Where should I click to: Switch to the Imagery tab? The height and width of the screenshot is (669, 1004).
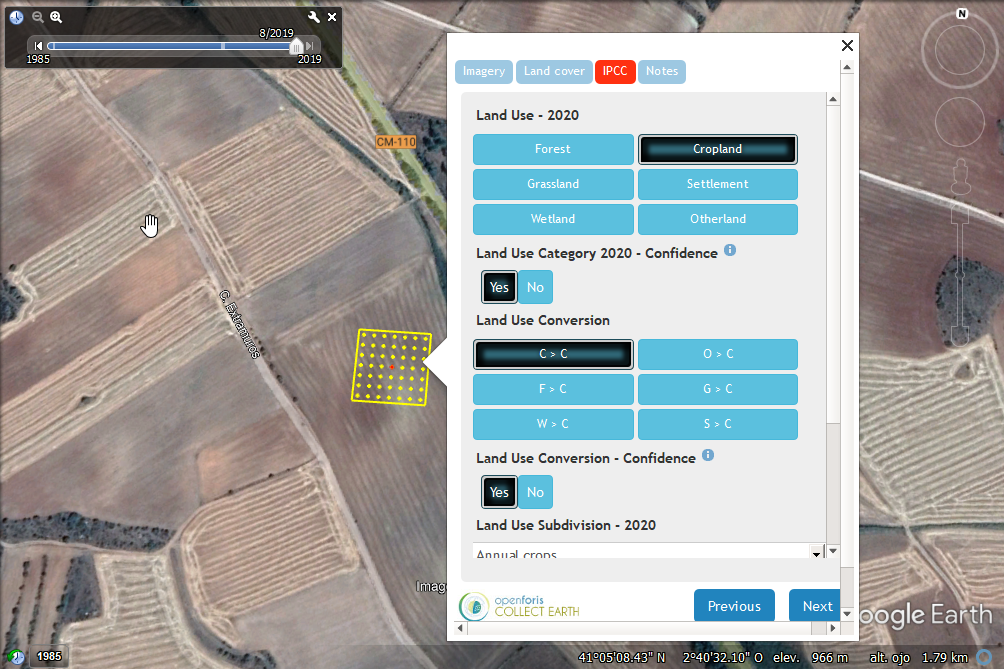pos(484,71)
